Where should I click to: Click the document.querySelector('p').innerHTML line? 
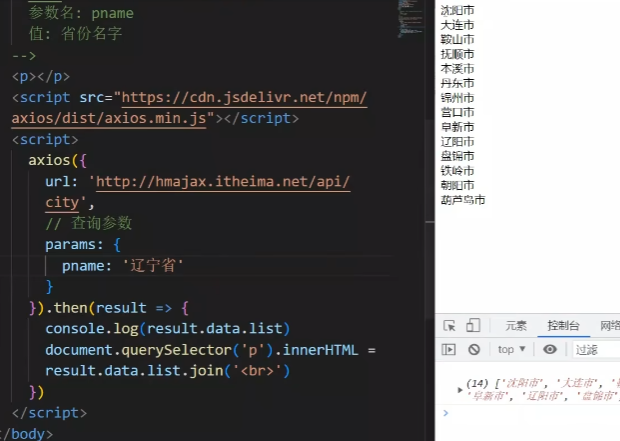(210, 350)
